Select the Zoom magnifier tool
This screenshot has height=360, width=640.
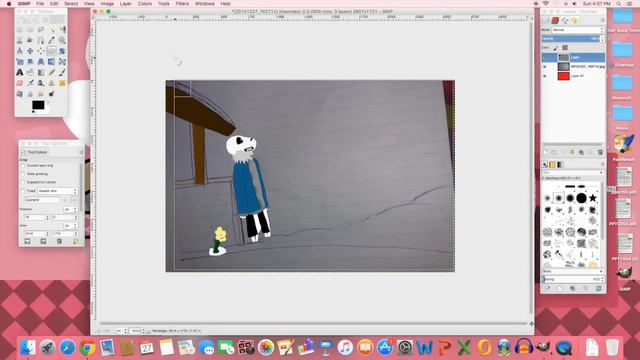[x=62, y=40]
